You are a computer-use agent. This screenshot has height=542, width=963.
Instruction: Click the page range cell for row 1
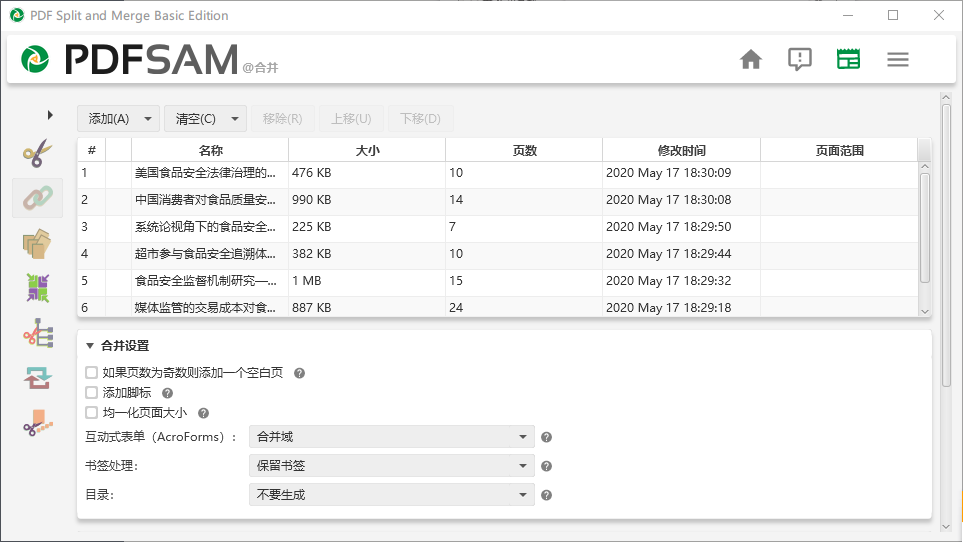[839, 173]
